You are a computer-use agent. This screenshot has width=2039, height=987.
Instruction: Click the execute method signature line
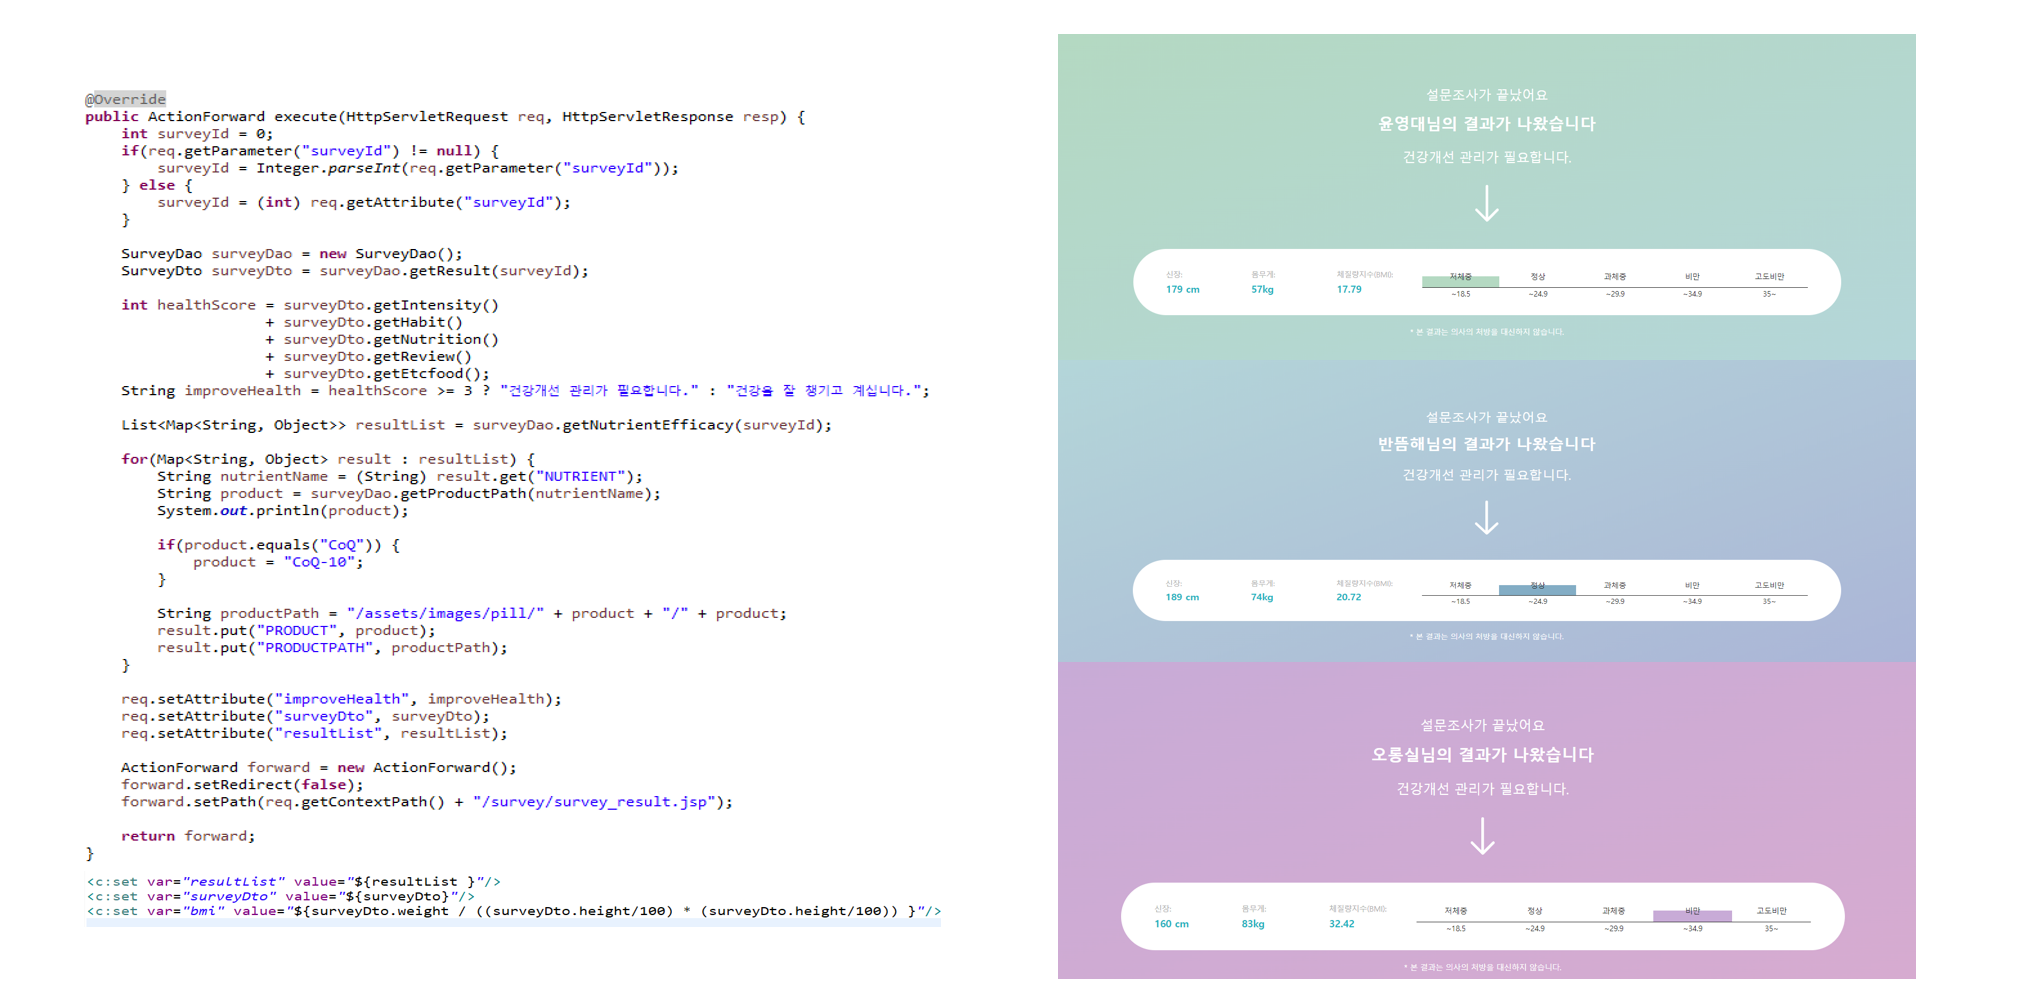445,116
